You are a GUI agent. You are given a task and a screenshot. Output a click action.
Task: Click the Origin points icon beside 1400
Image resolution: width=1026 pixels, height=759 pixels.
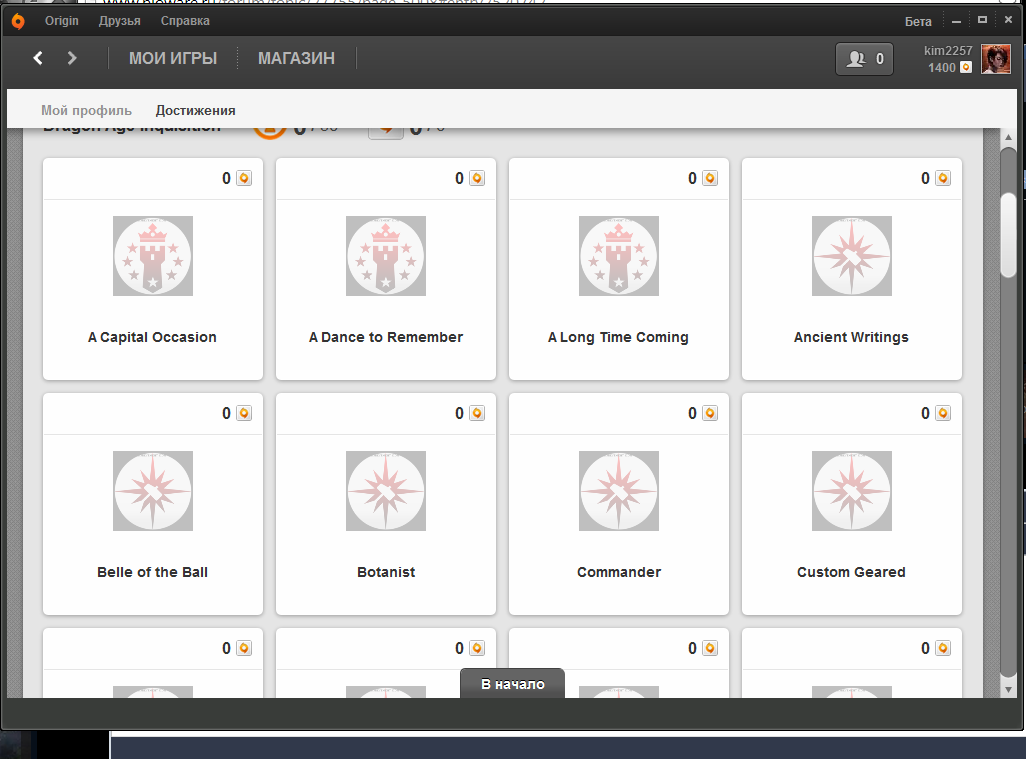(x=966, y=67)
